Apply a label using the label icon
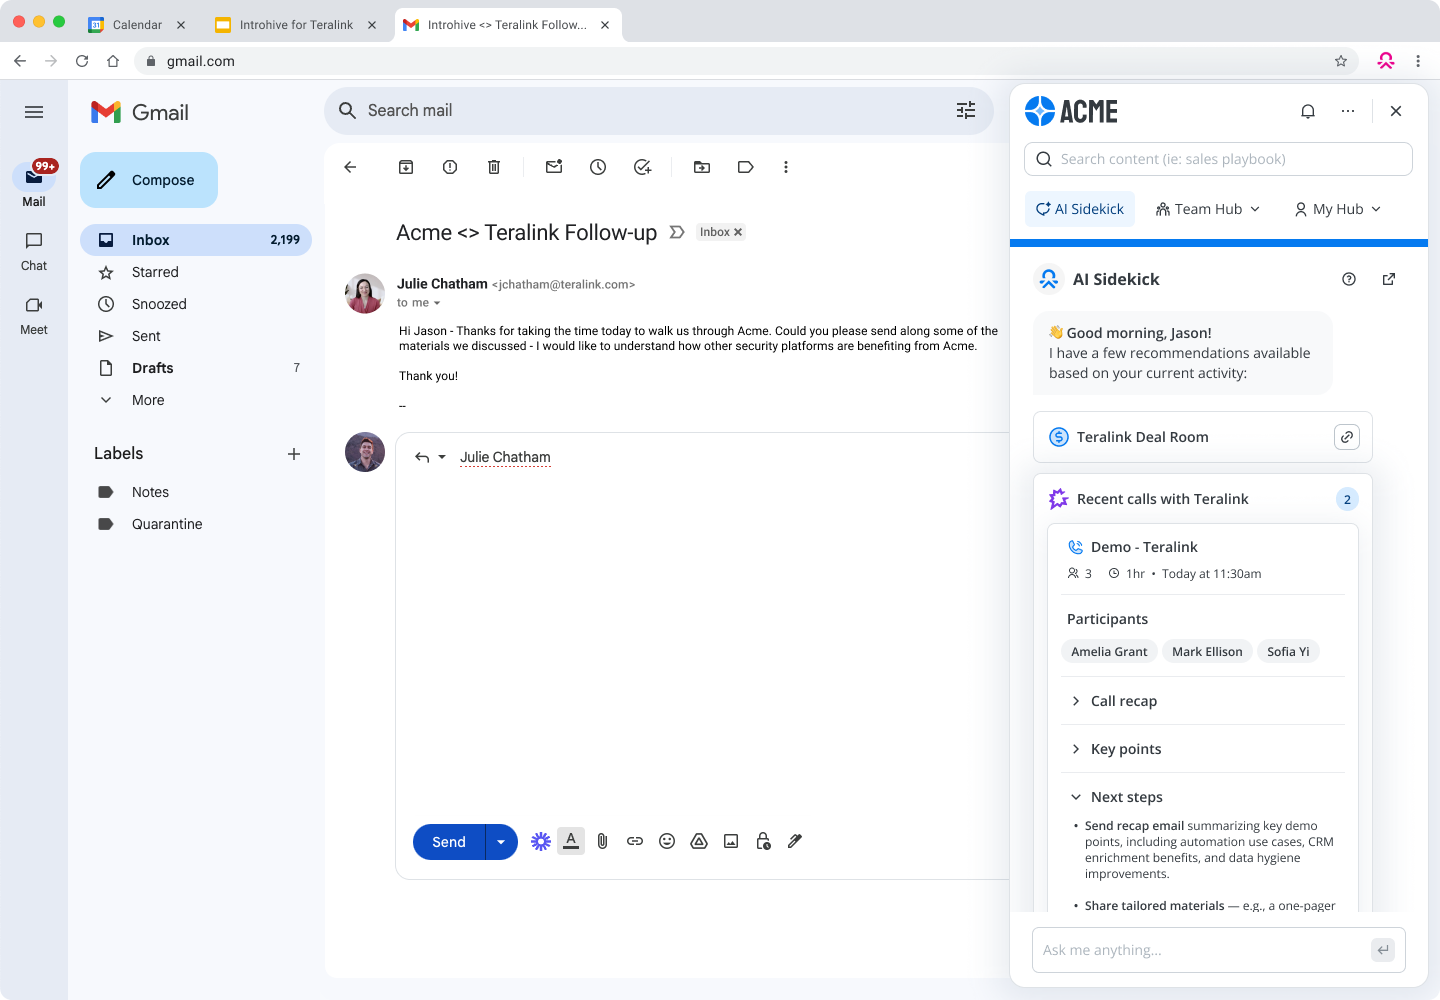The width and height of the screenshot is (1440, 1000). (x=746, y=167)
